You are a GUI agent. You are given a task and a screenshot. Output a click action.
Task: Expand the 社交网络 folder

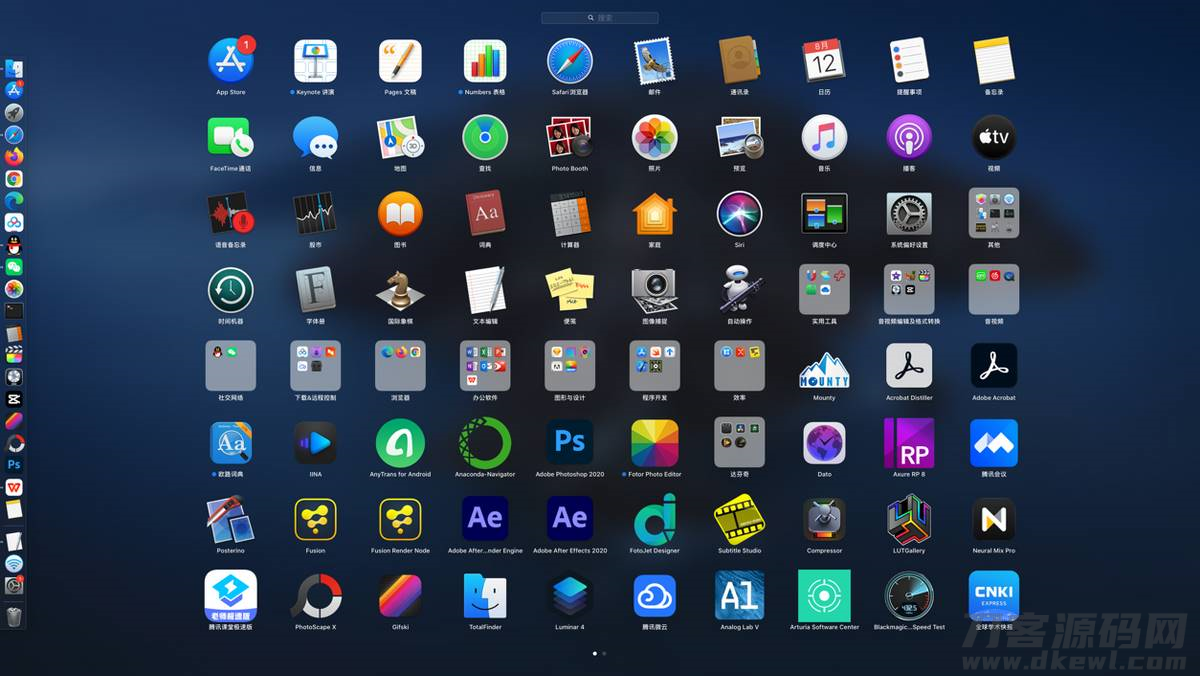point(230,366)
